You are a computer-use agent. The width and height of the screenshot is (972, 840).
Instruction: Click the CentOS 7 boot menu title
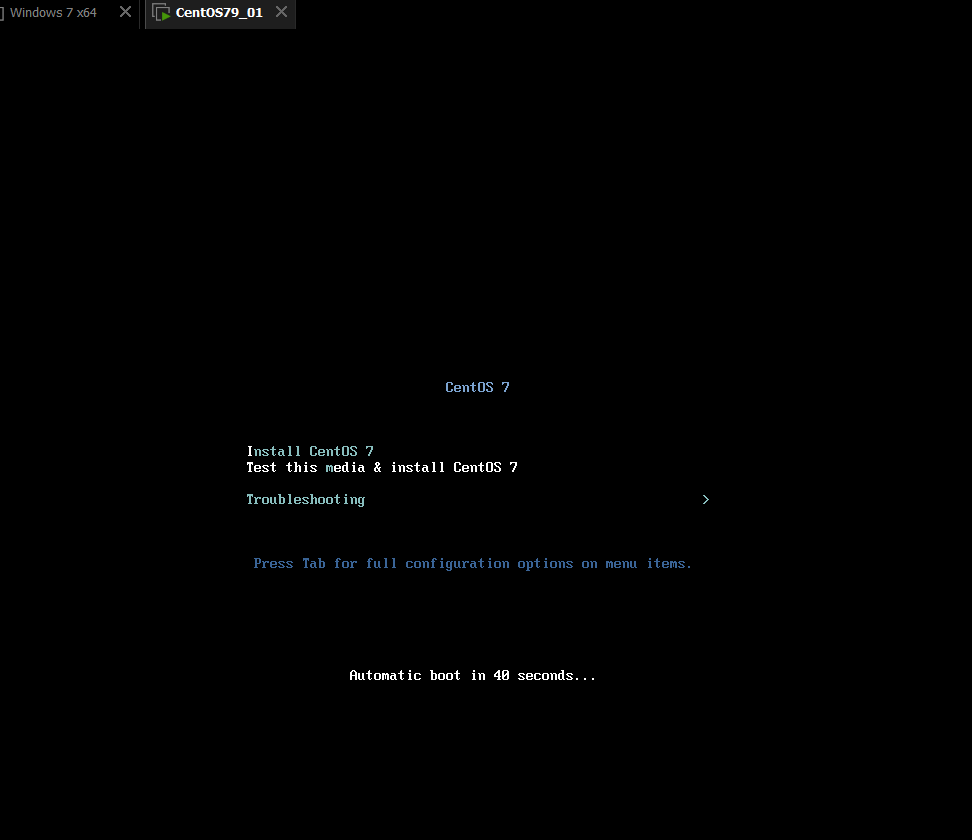tap(477, 387)
